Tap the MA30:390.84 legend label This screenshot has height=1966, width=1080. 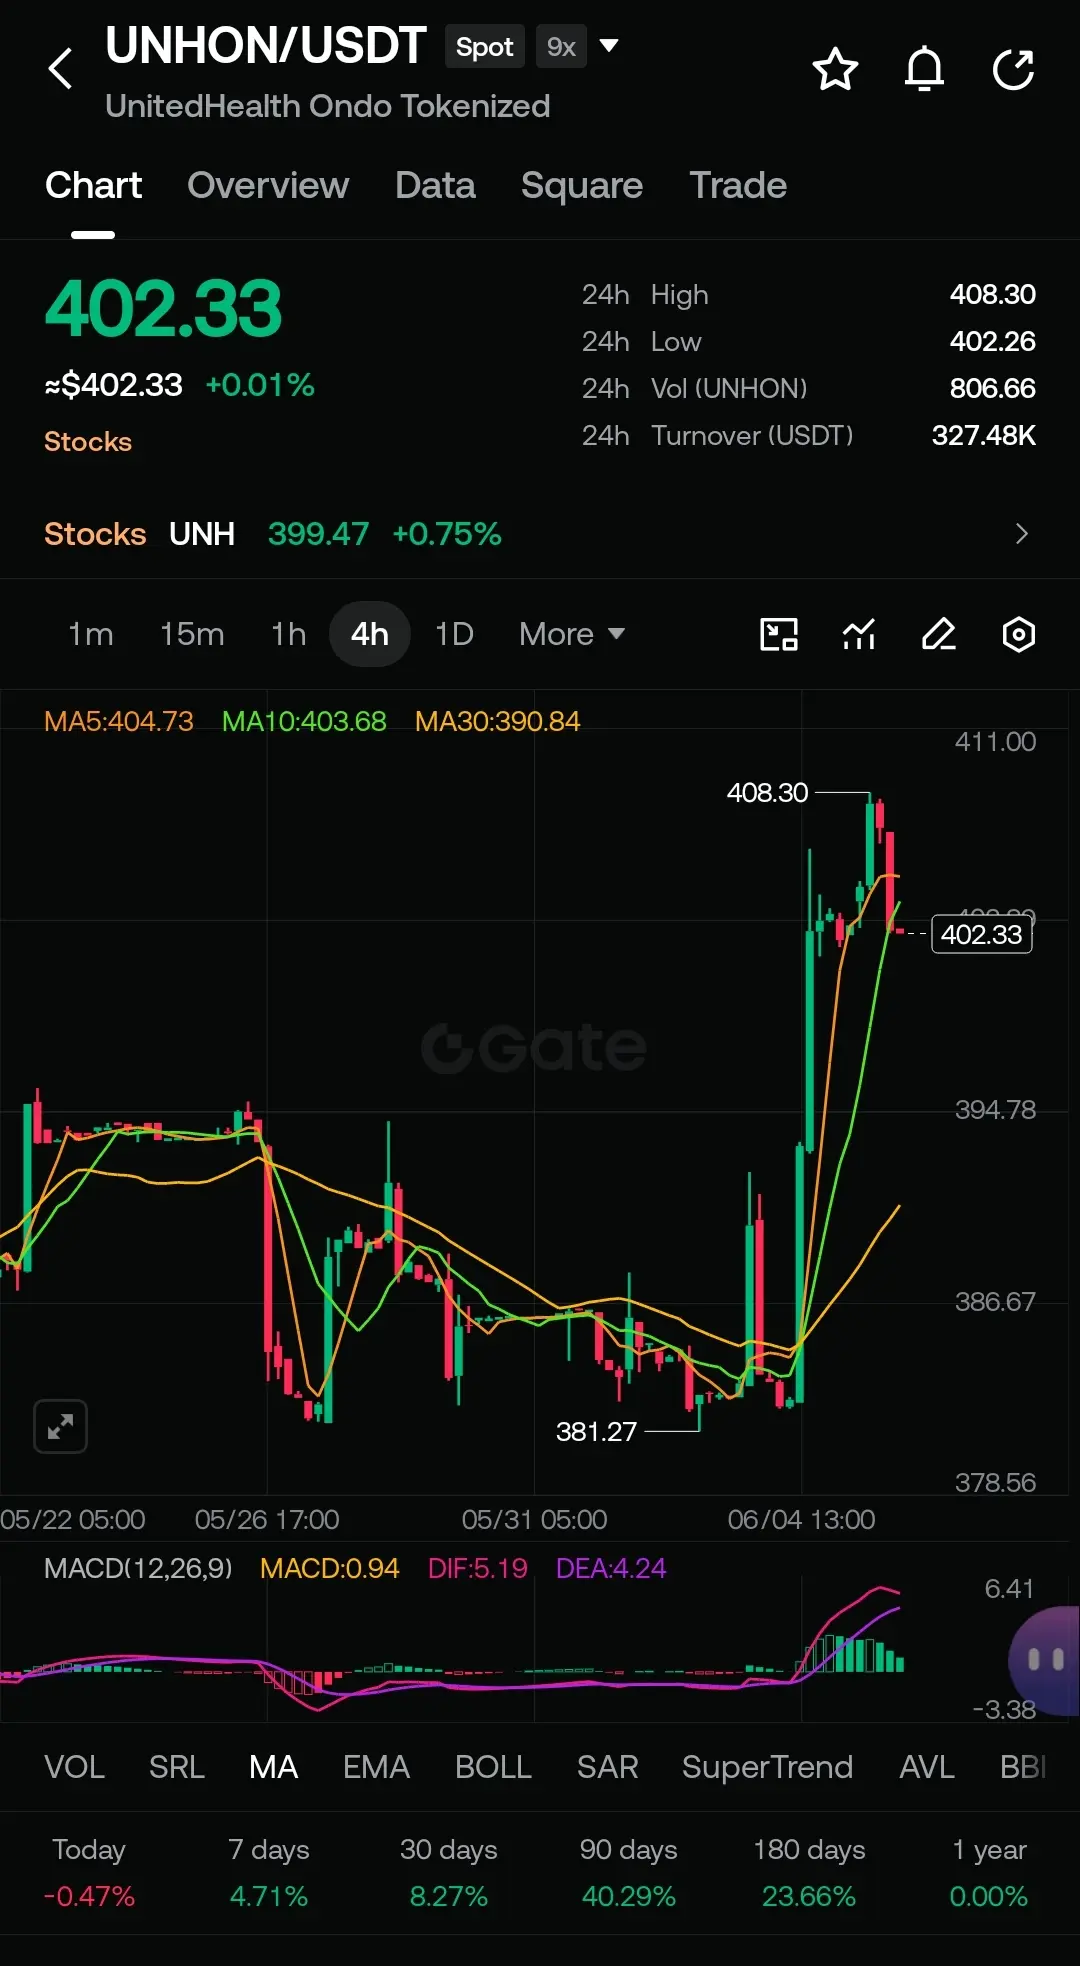pyautogui.click(x=497, y=721)
